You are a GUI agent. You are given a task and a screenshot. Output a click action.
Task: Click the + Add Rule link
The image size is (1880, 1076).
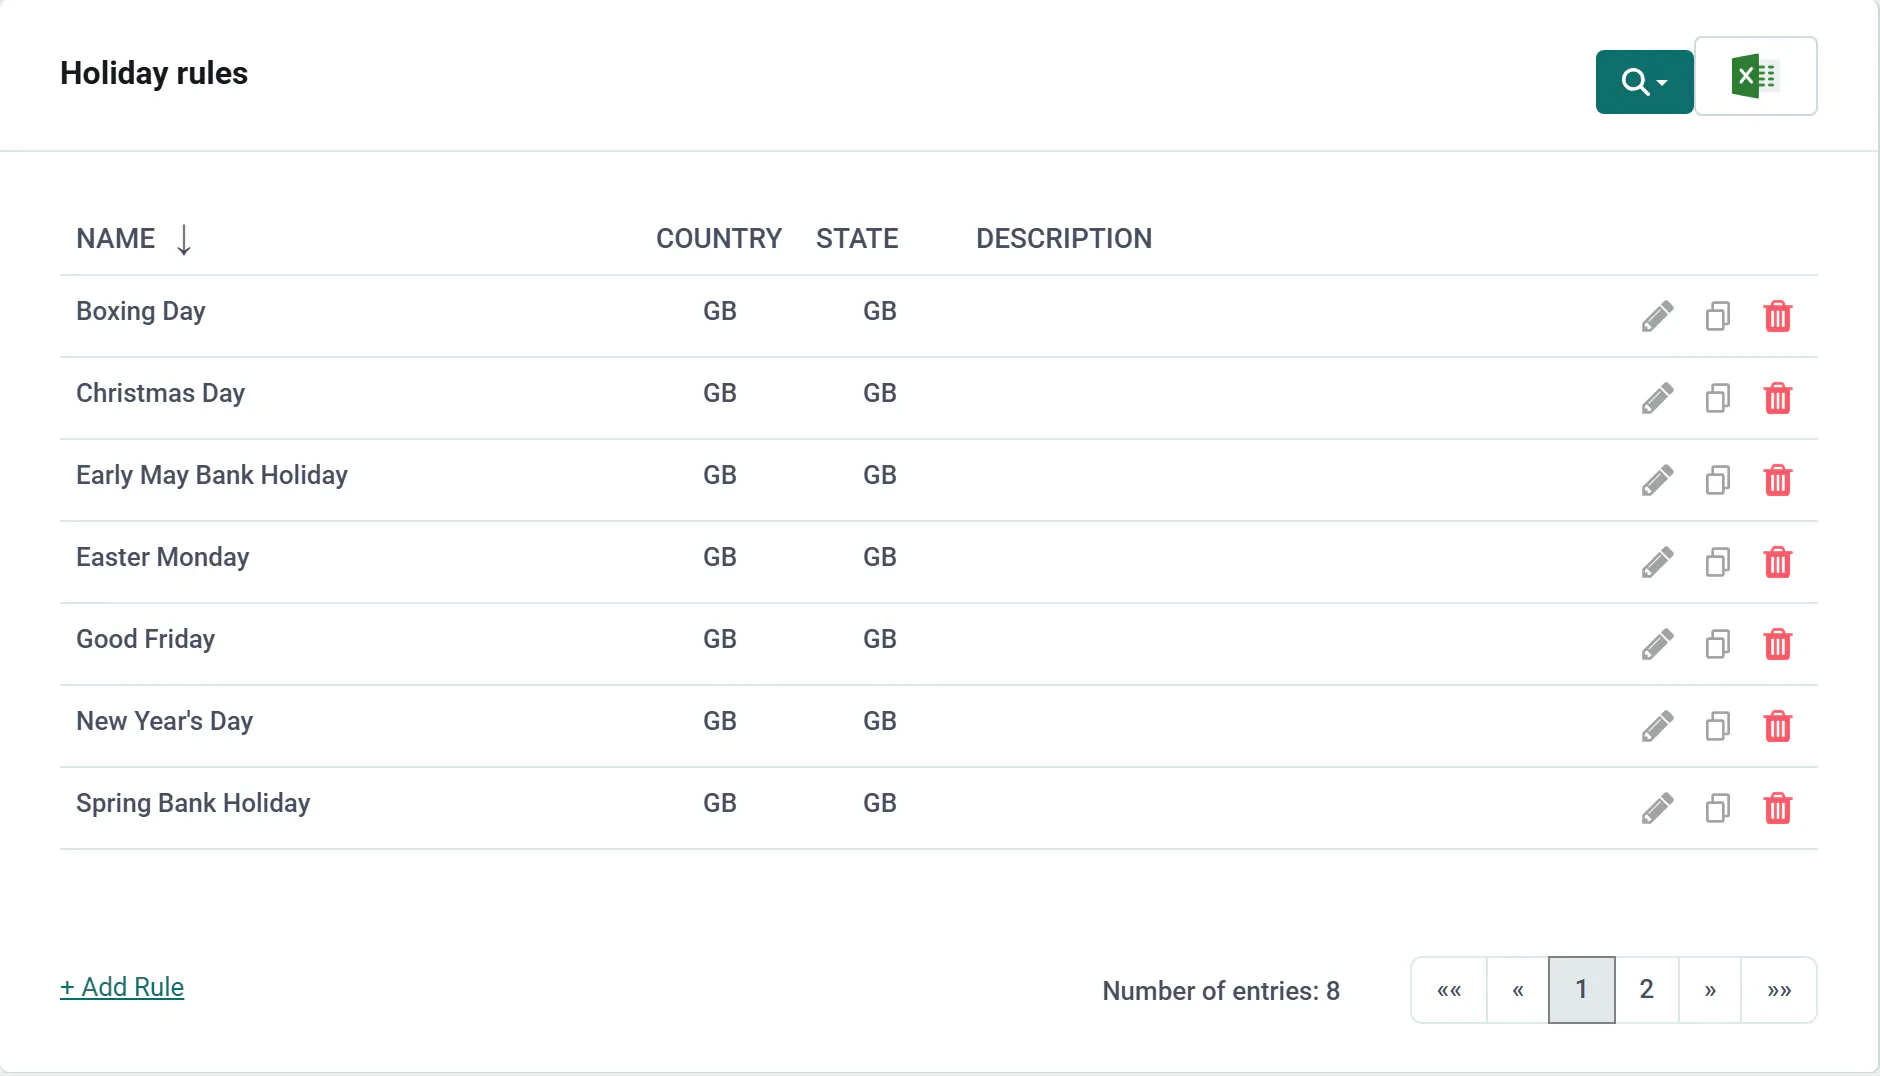click(122, 987)
